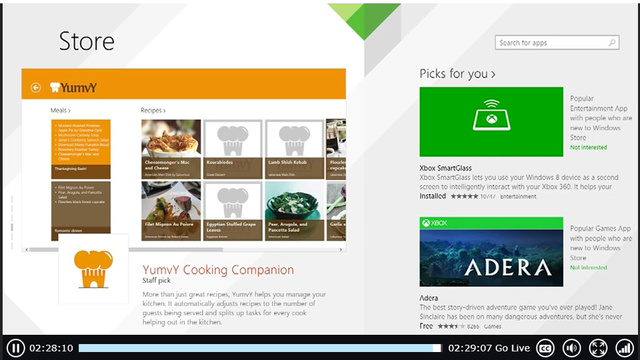
Task: Open the Adera game tile
Action: click(491, 252)
